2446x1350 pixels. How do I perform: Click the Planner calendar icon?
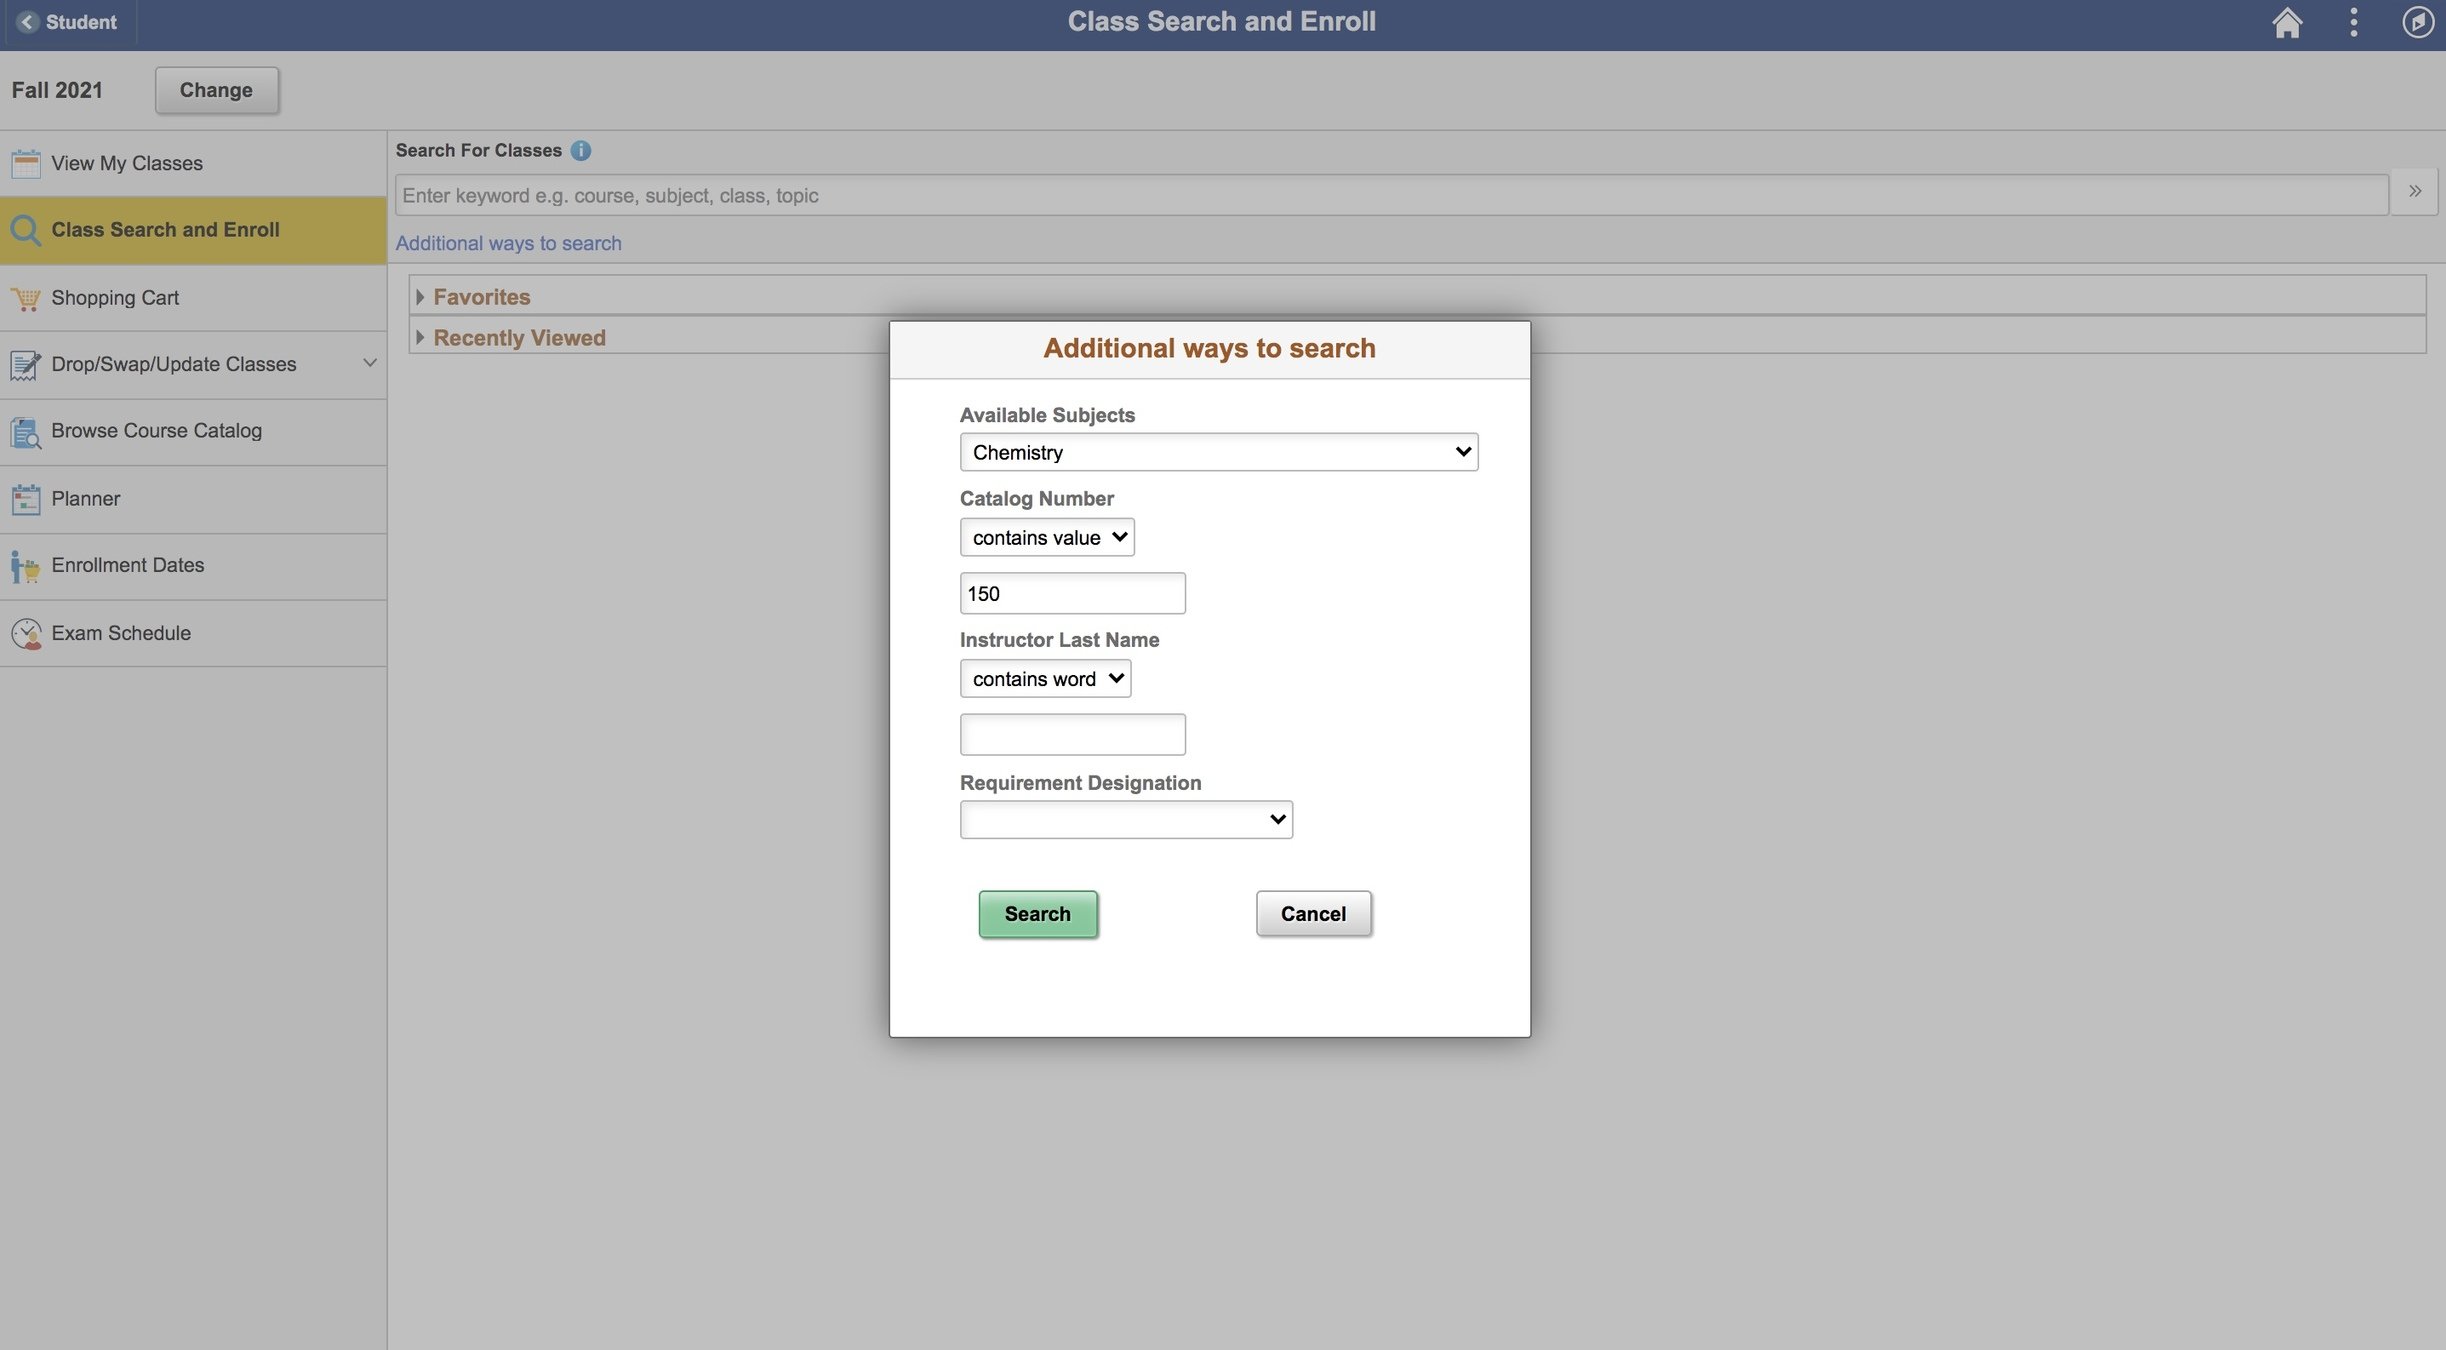point(26,499)
